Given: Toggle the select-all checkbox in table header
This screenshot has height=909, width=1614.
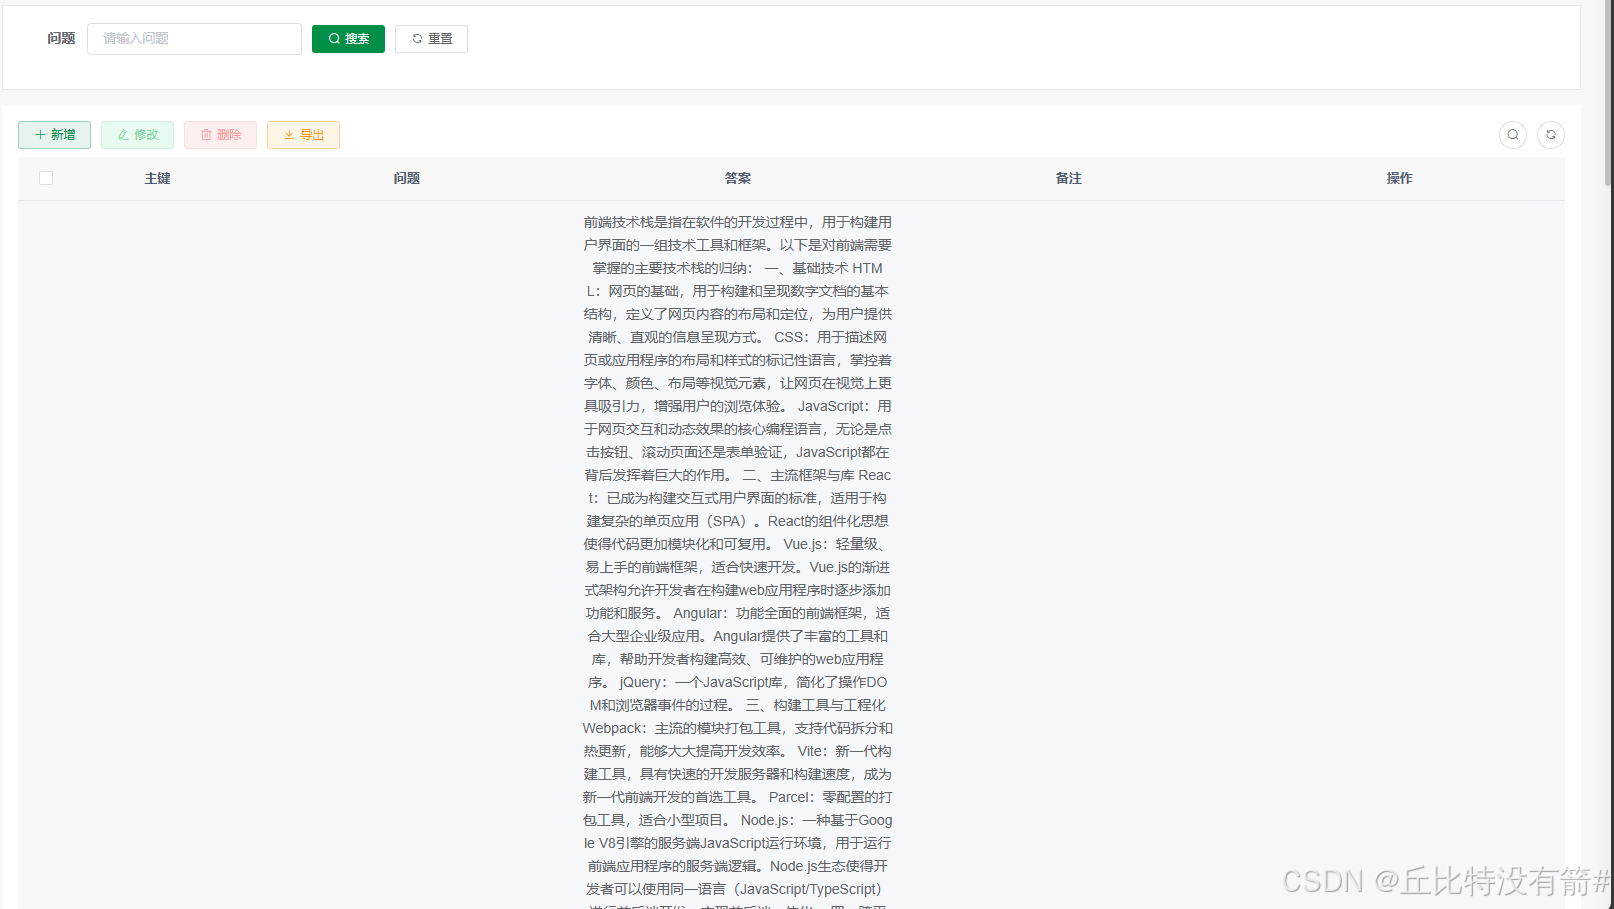Looking at the screenshot, I should point(45,177).
